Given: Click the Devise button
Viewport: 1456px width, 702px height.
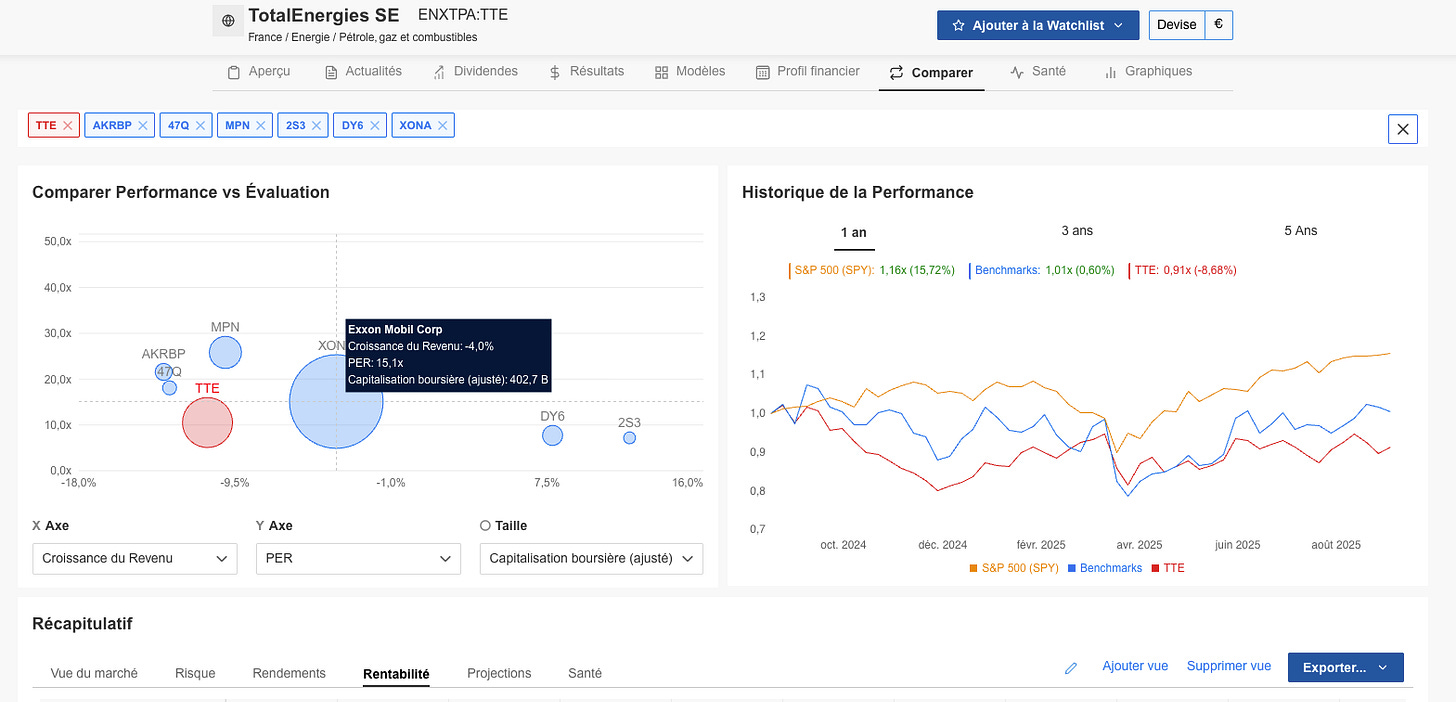Looking at the screenshot, I should 1176,25.
